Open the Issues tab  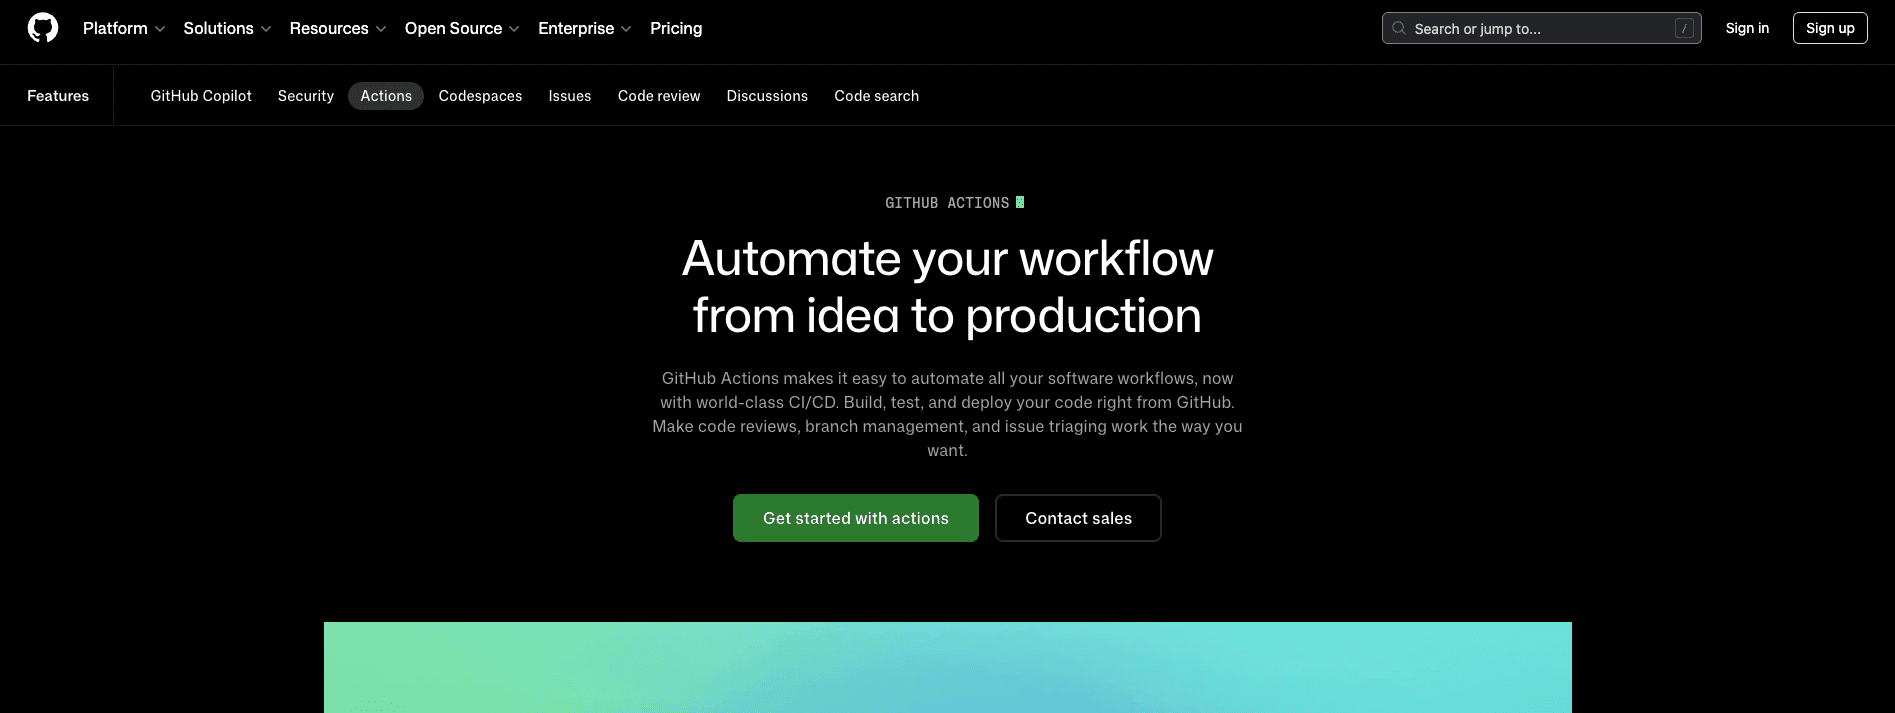tap(570, 96)
